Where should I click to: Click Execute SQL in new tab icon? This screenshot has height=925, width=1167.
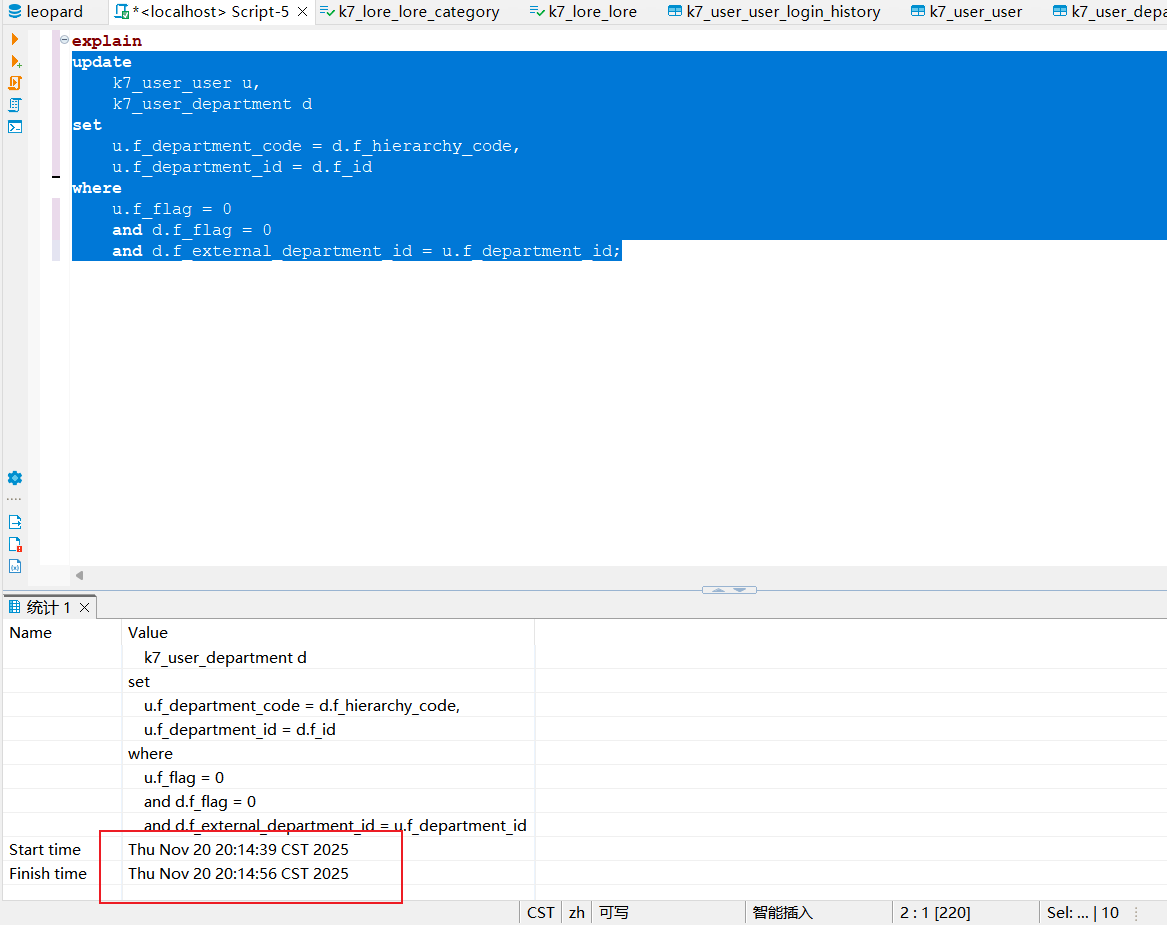pyautogui.click(x=15, y=61)
